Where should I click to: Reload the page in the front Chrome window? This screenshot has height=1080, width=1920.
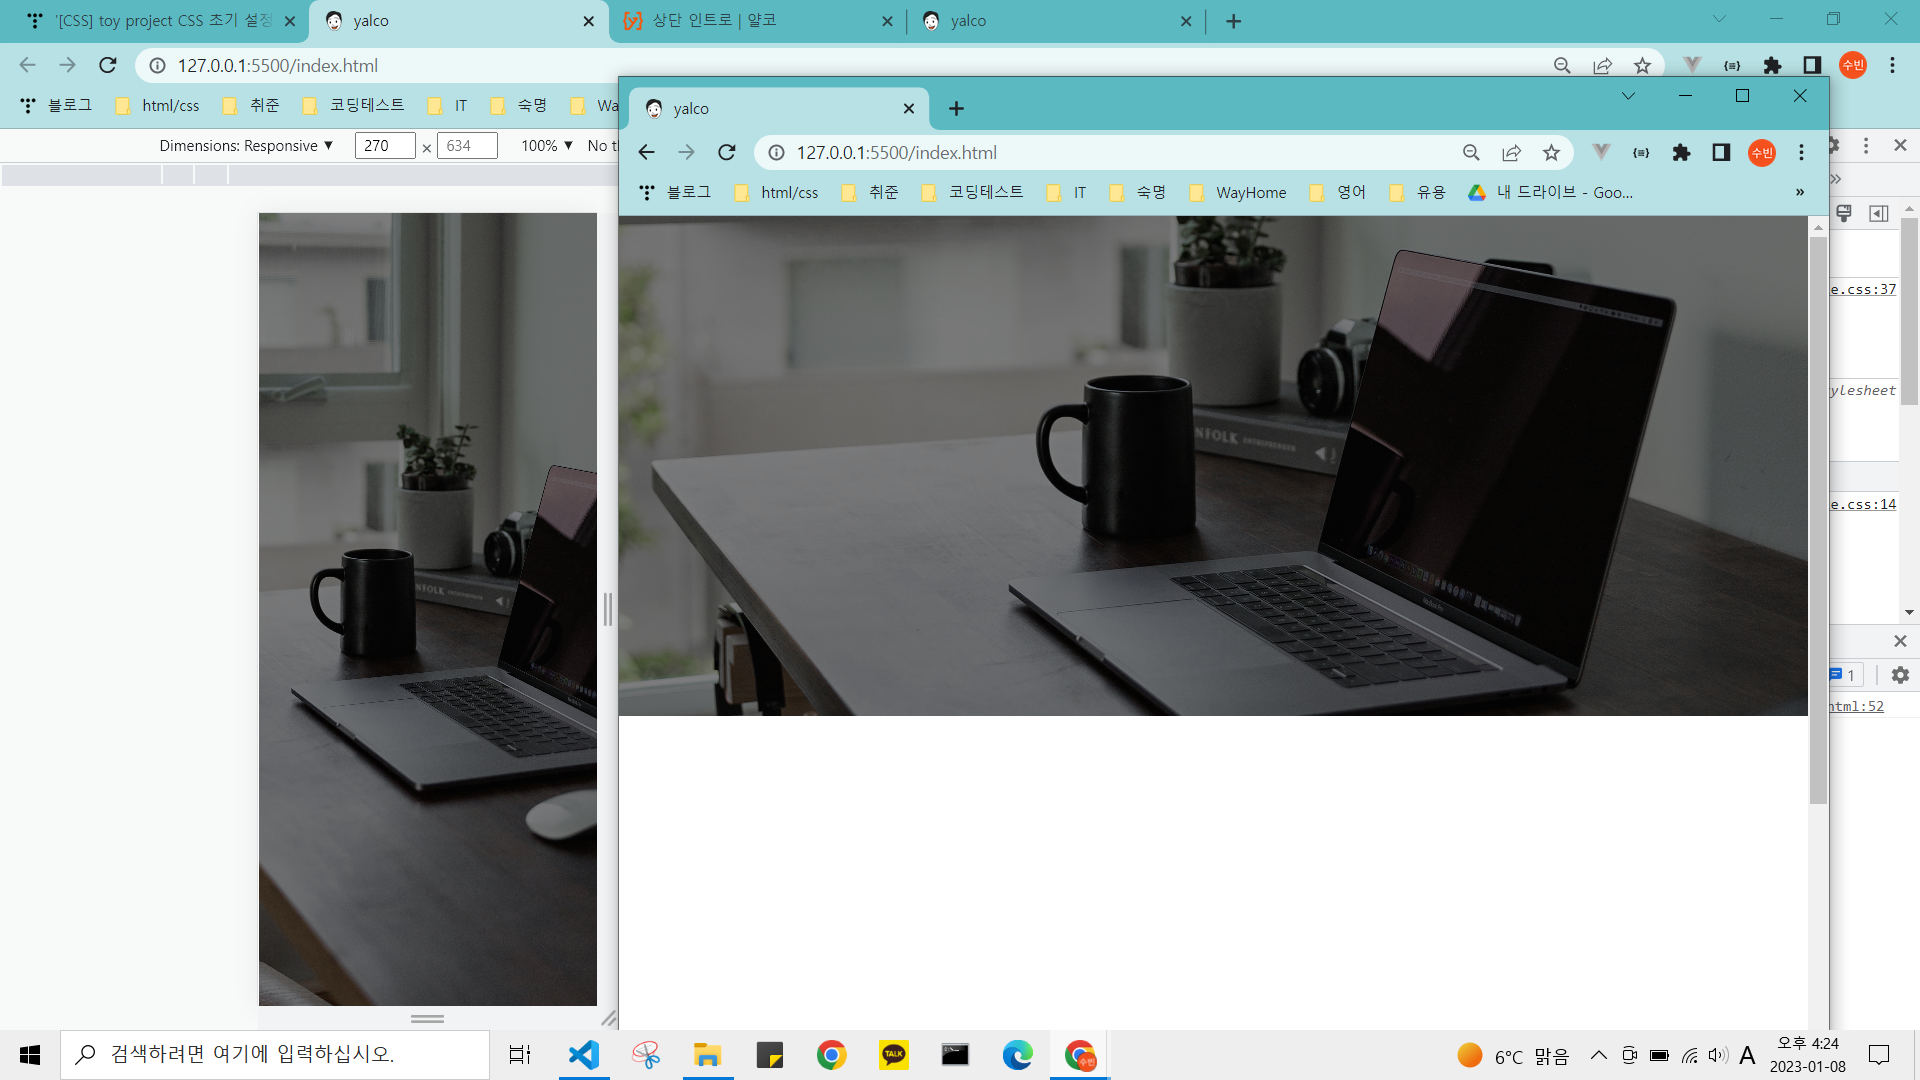click(x=727, y=153)
